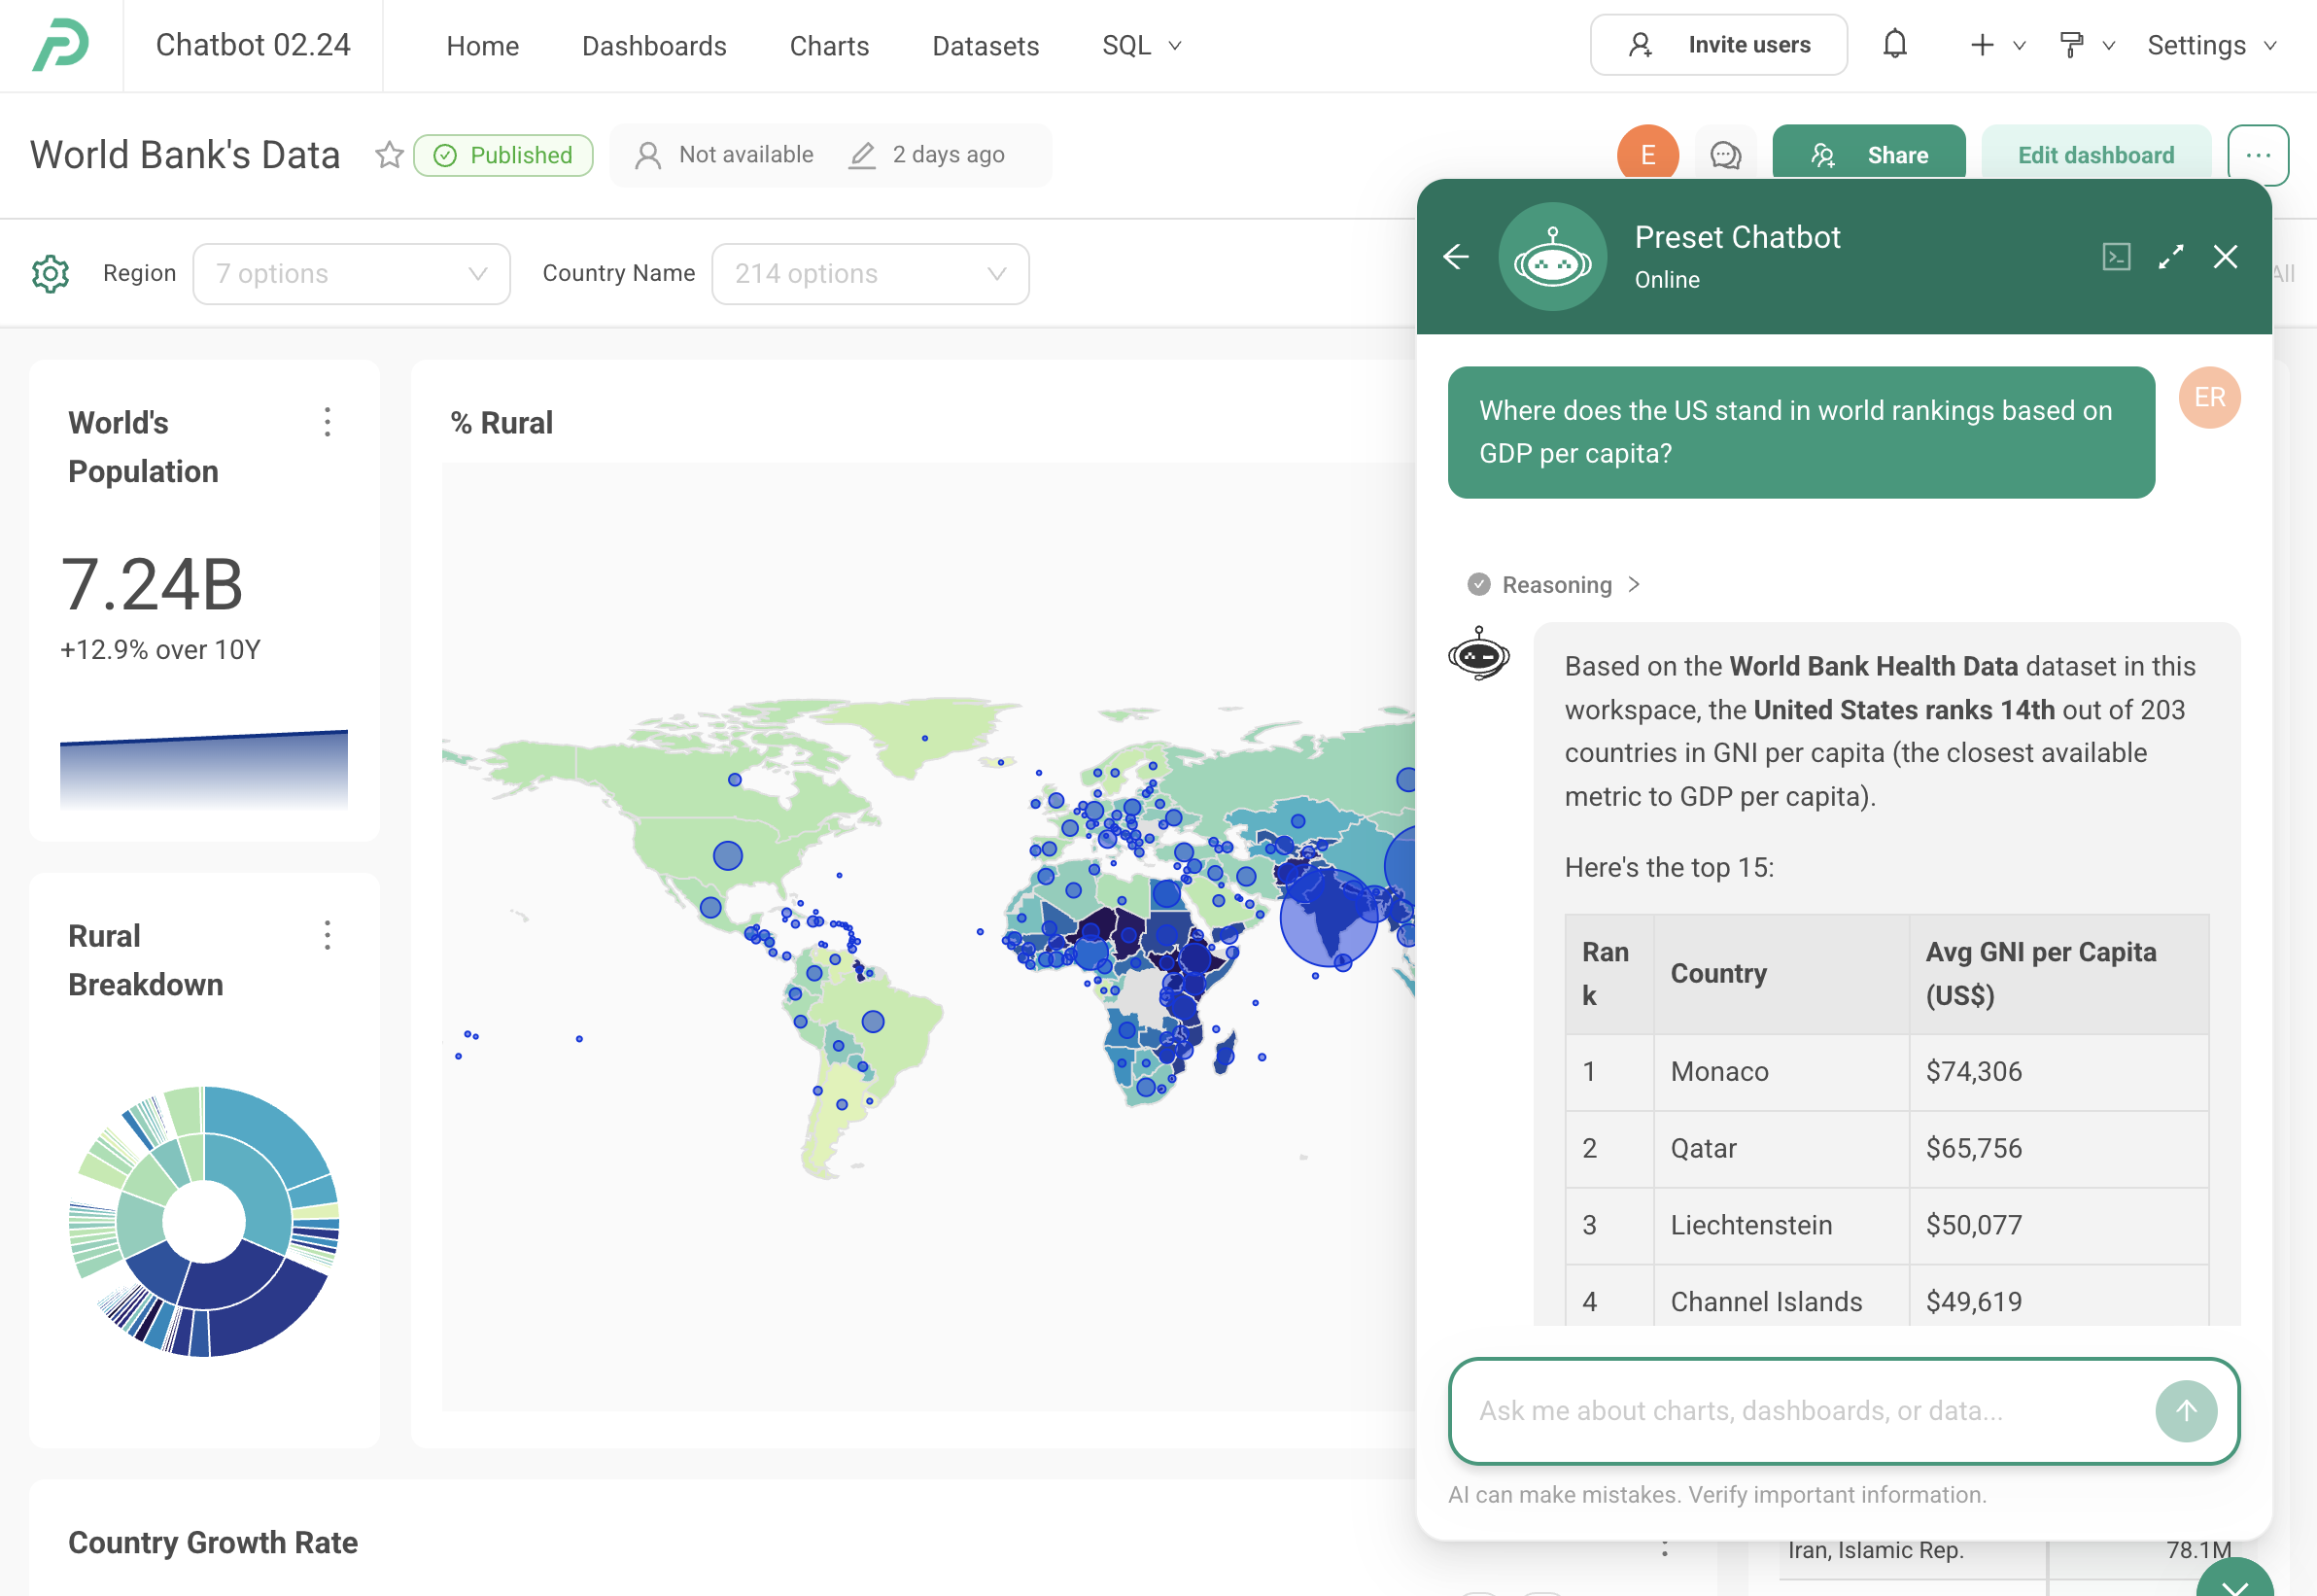Open dashboard filter settings gear
Viewport: 2317px width, 1596px height.
tap(50, 273)
